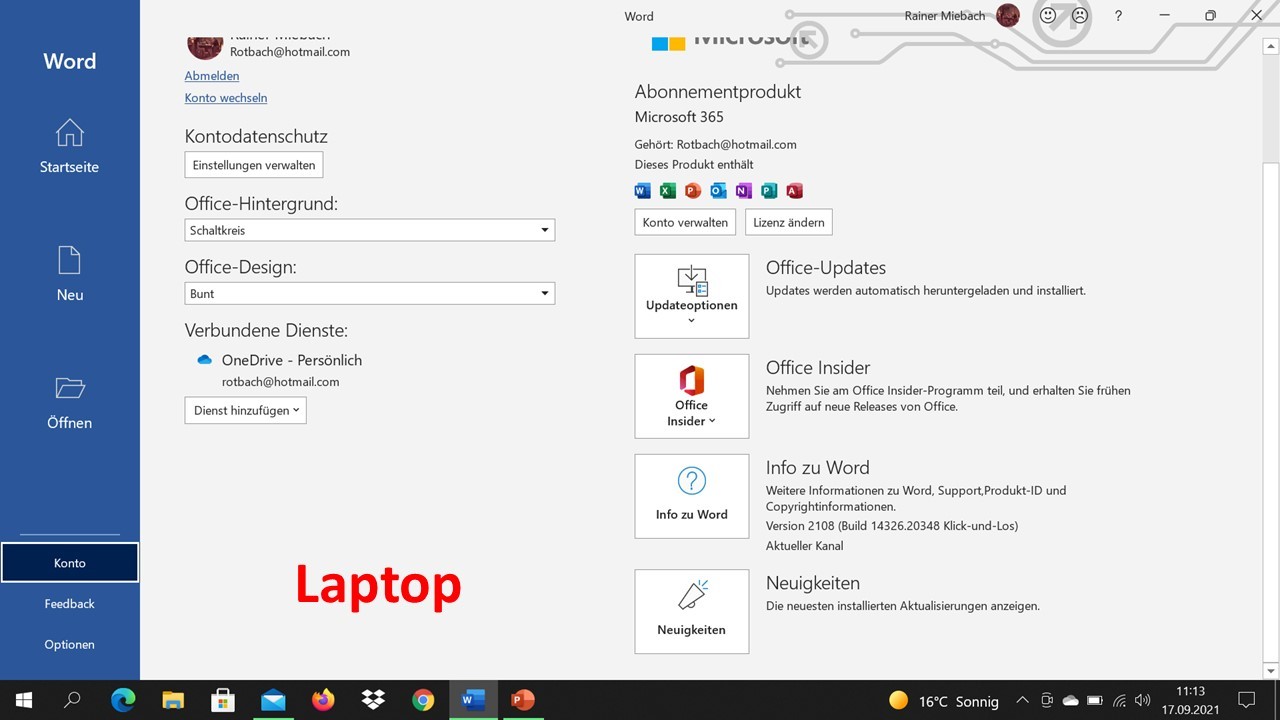Open Google Chrome from taskbar
This screenshot has height=720, width=1280.
423,700
